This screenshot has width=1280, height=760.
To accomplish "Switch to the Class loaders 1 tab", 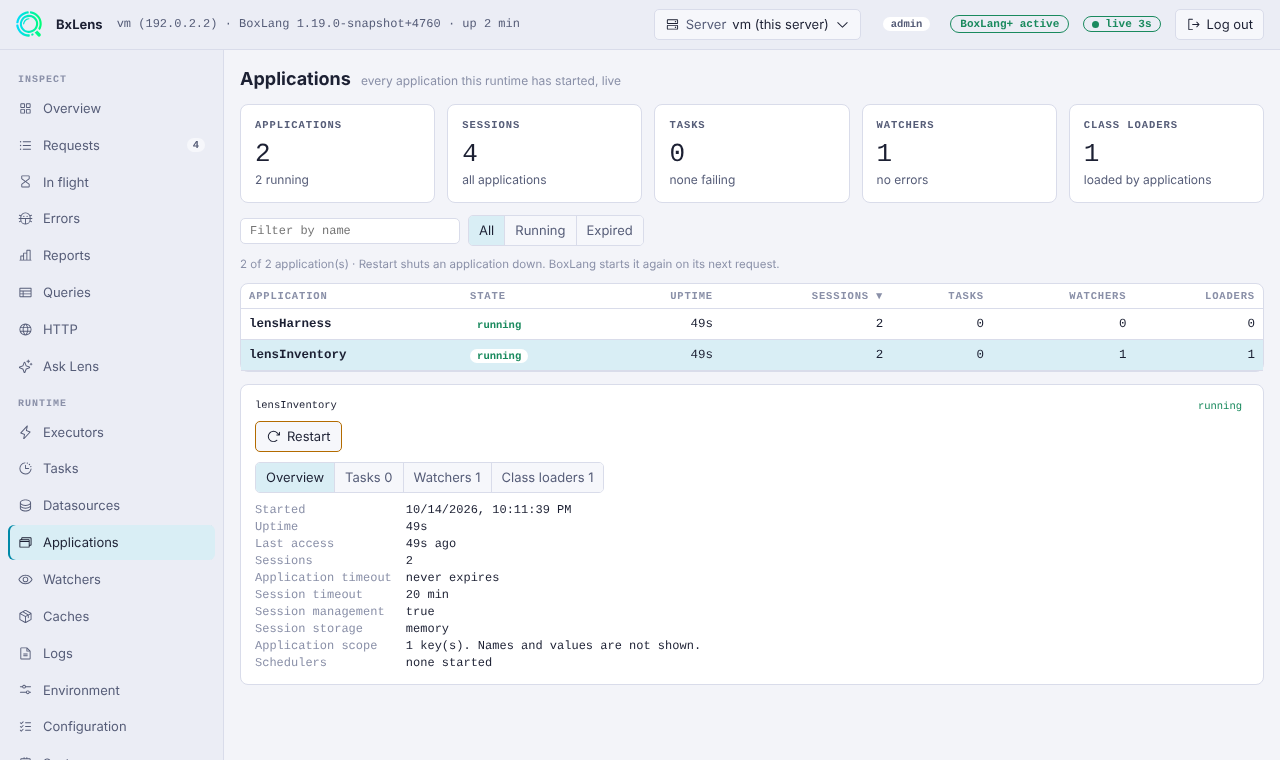I will [547, 477].
